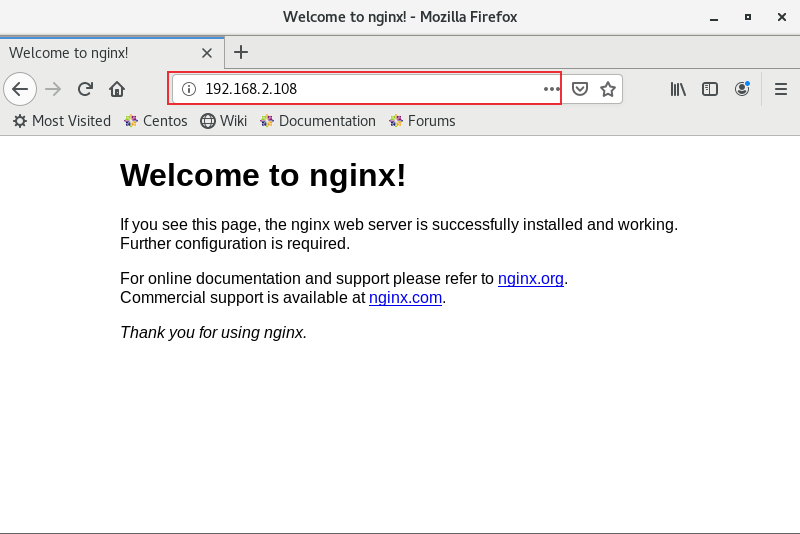Viewport: 800px width, 534px height.
Task: Open a new tab with plus button
Action: [241, 52]
